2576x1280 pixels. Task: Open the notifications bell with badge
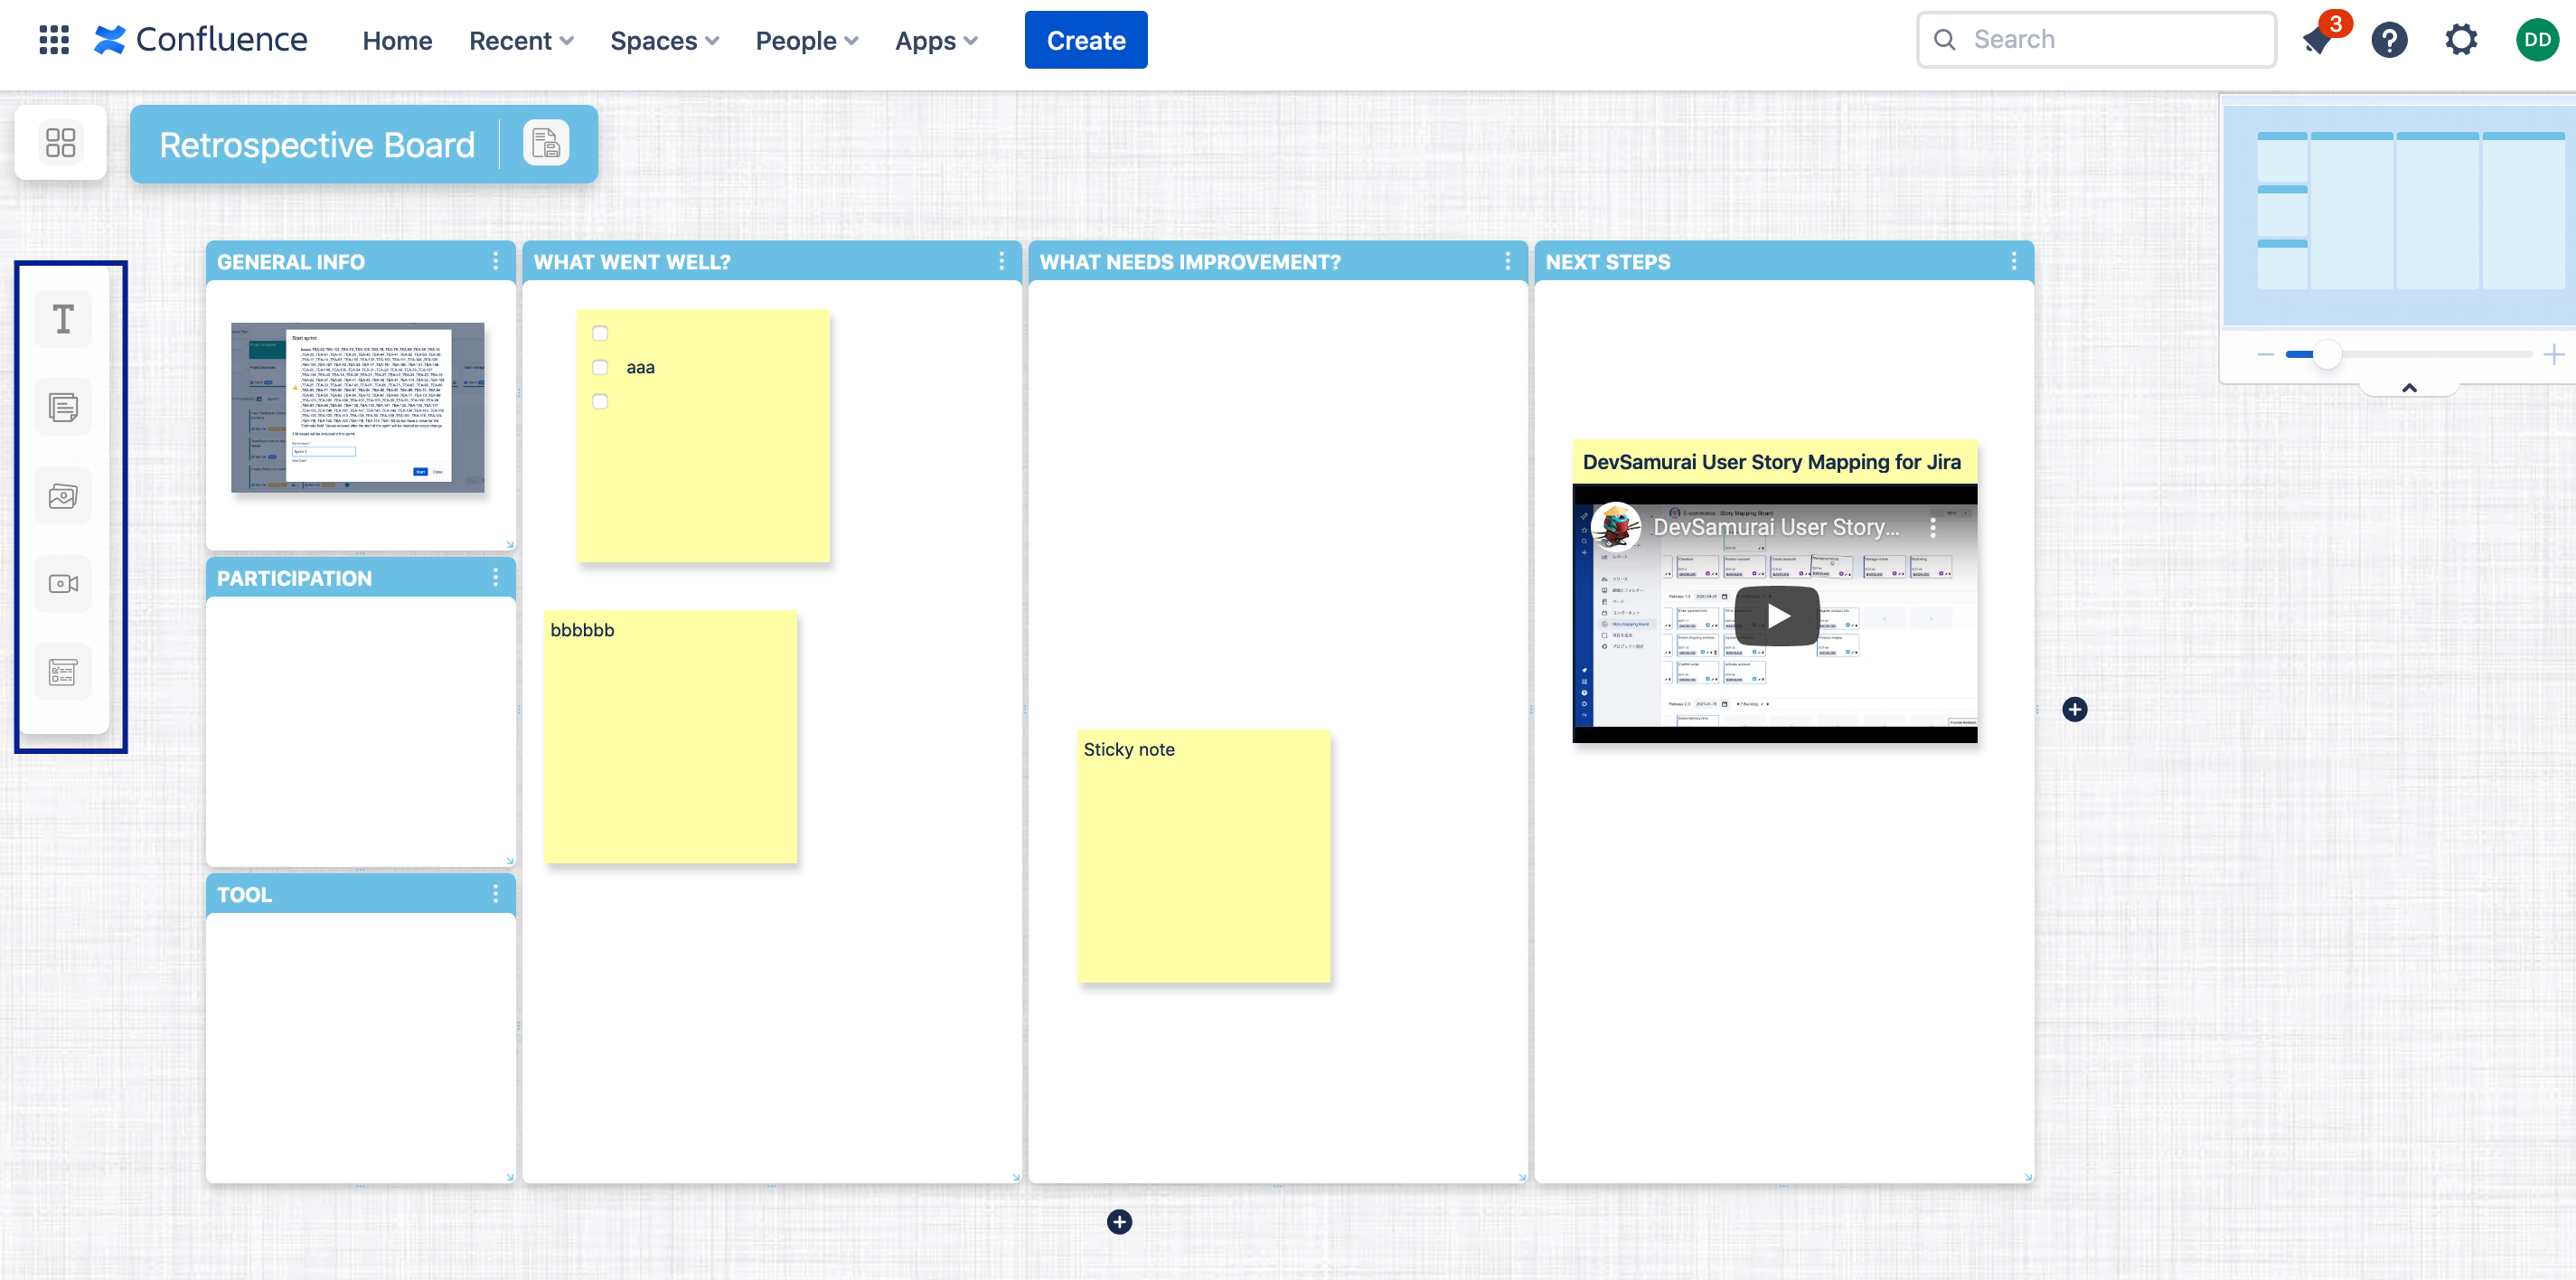pos(2318,40)
